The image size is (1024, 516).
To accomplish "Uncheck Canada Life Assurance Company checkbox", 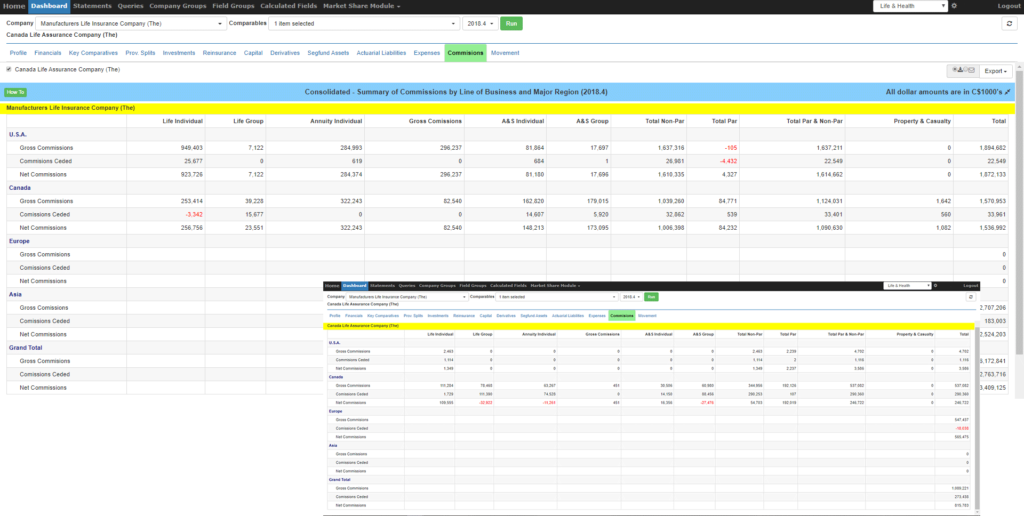I will tap(9, 70).
